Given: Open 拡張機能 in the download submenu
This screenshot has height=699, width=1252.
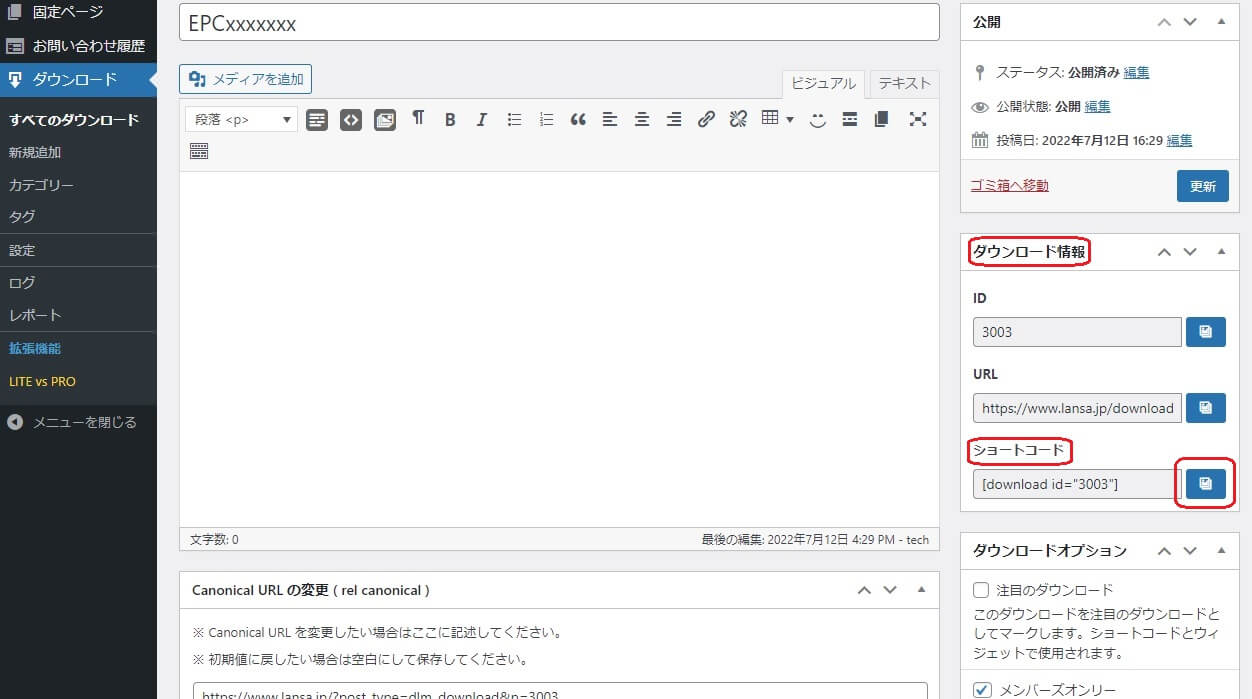Looking at the screenshot, I should 35,348.
